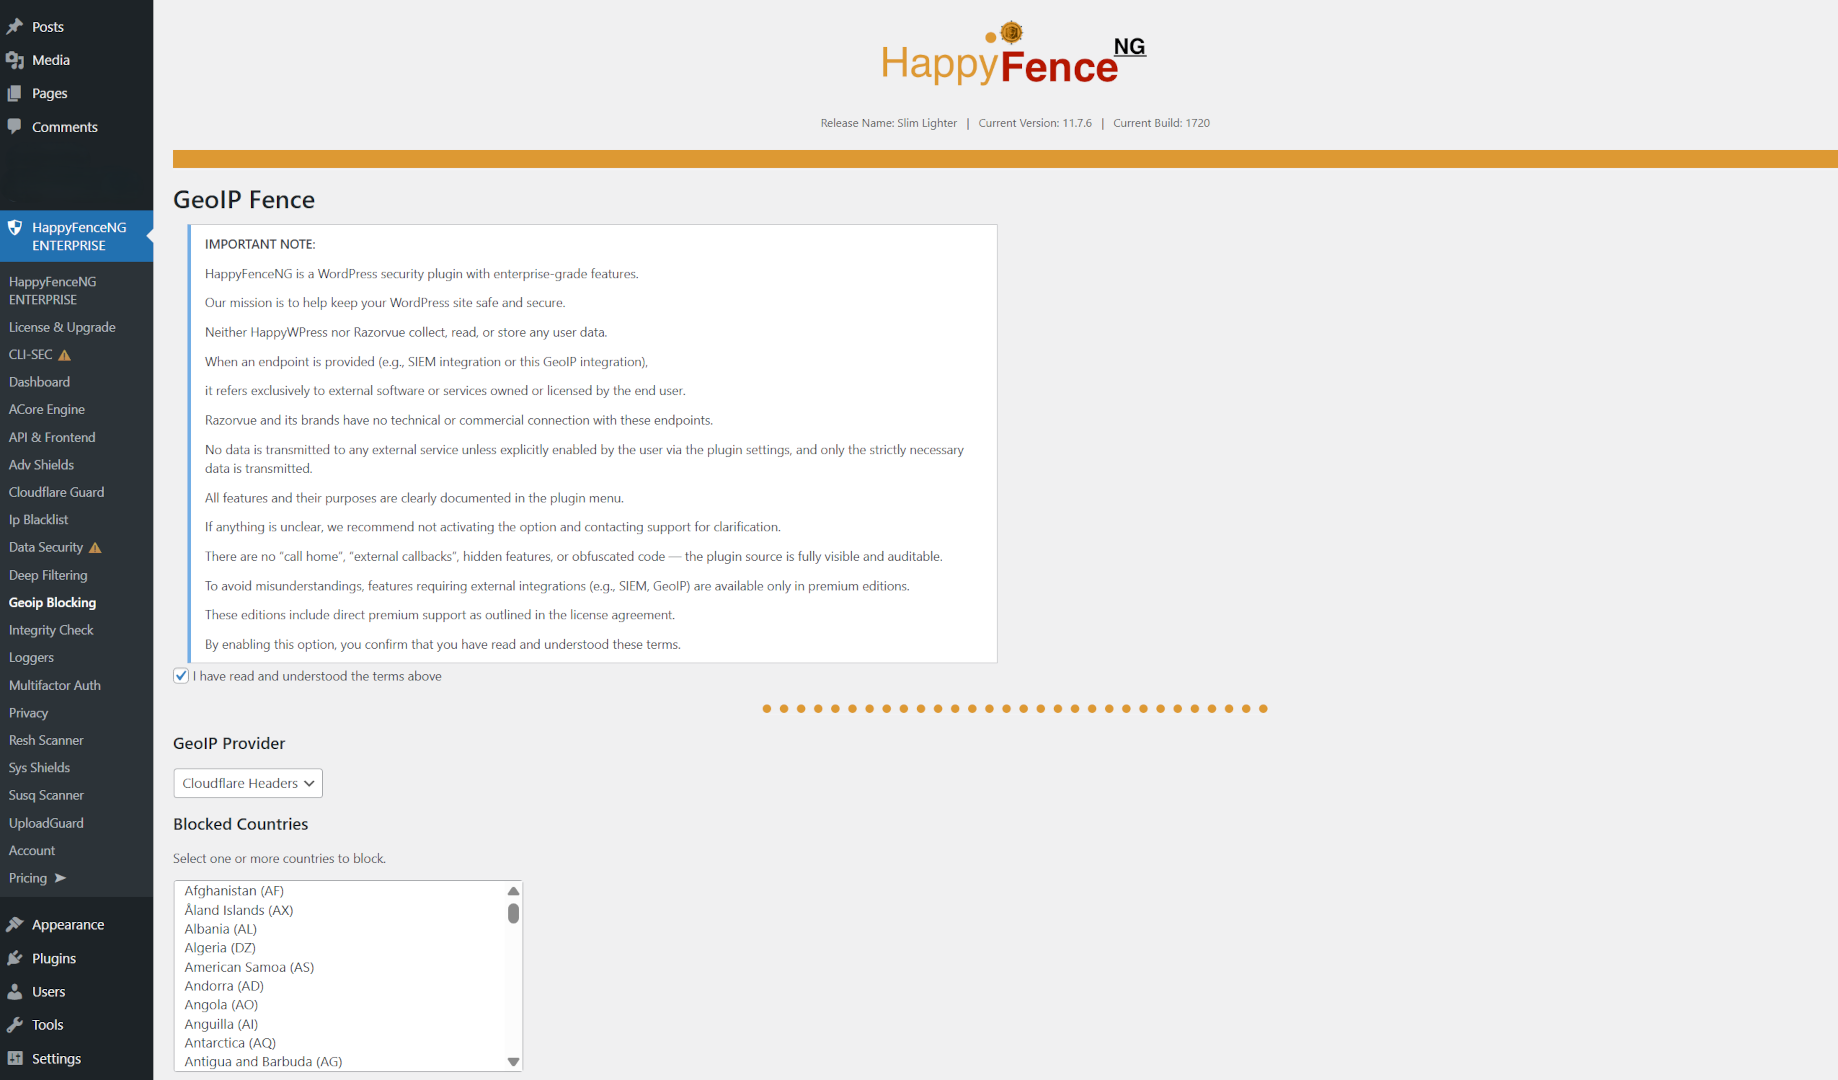Viewport: 1838px width, 1080px height.
Task: Open UploadGuard page
Action: 46,823
